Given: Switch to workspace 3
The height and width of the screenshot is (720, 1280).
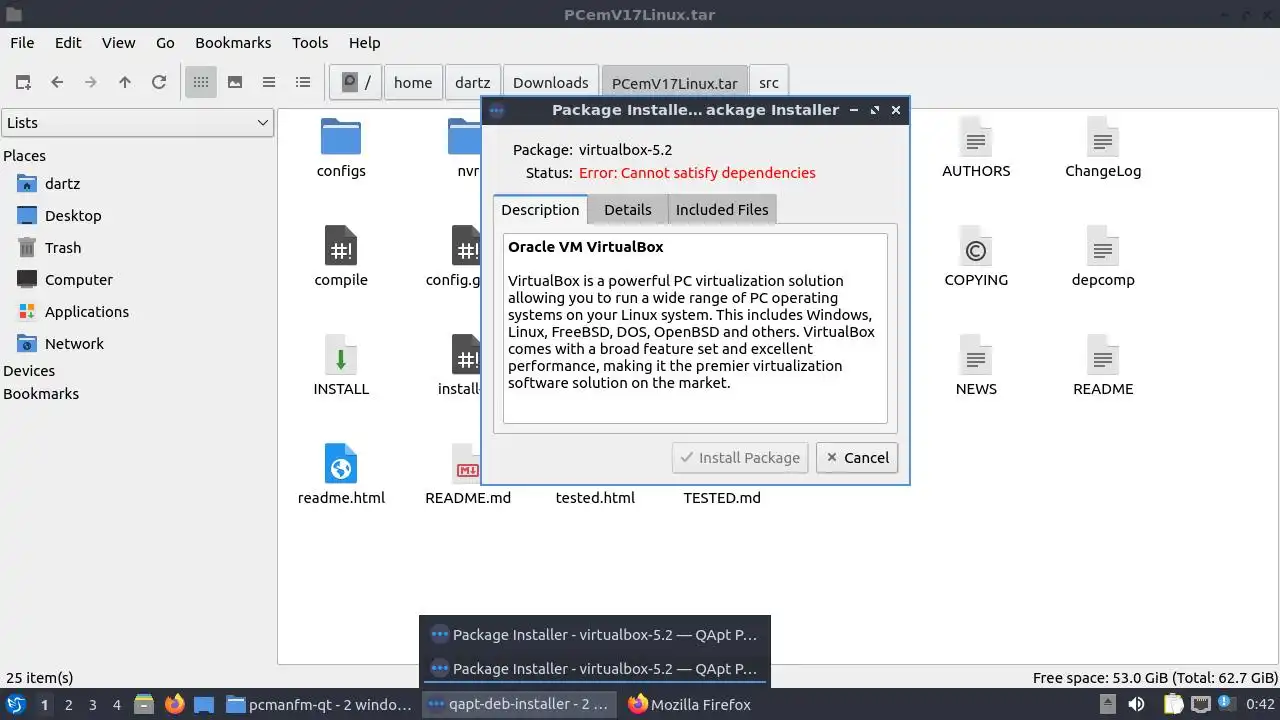Looking at the screenshot, I should (x=92, y=705).
